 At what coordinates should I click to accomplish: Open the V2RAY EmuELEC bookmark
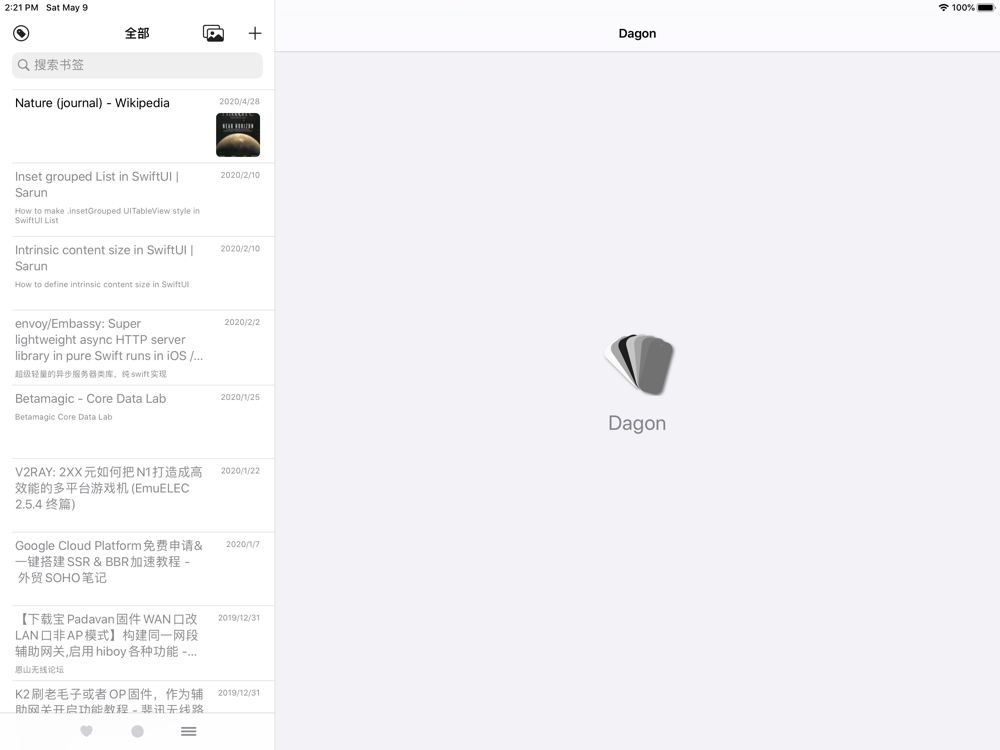click(x=137, y=496)
